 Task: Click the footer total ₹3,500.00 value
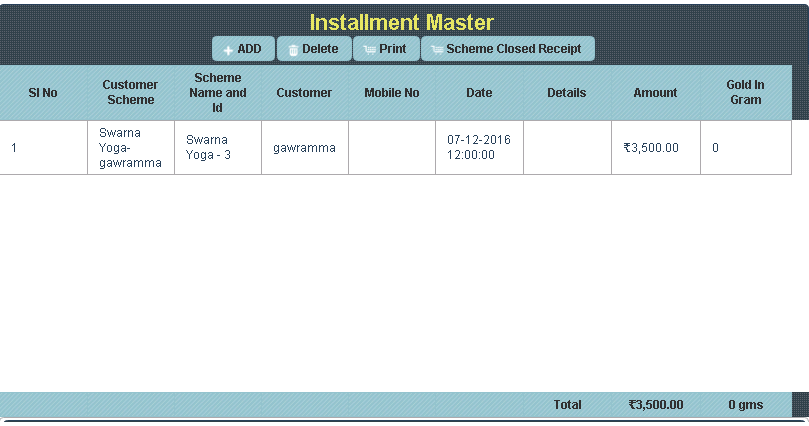(656, 405)
